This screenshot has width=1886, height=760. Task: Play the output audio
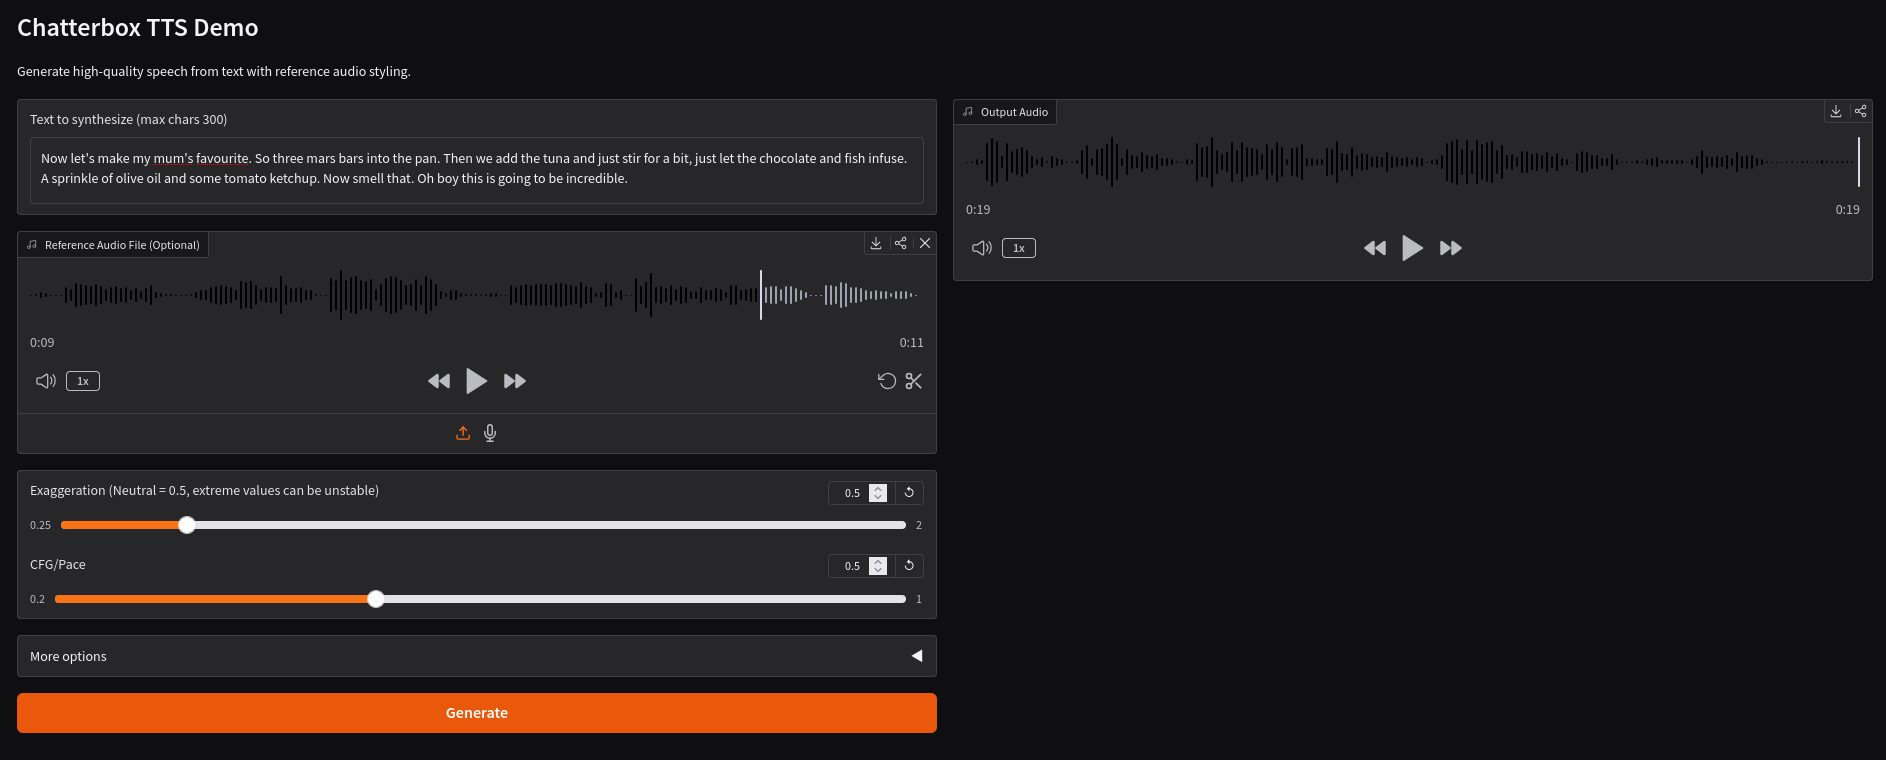pos(1412,248)
